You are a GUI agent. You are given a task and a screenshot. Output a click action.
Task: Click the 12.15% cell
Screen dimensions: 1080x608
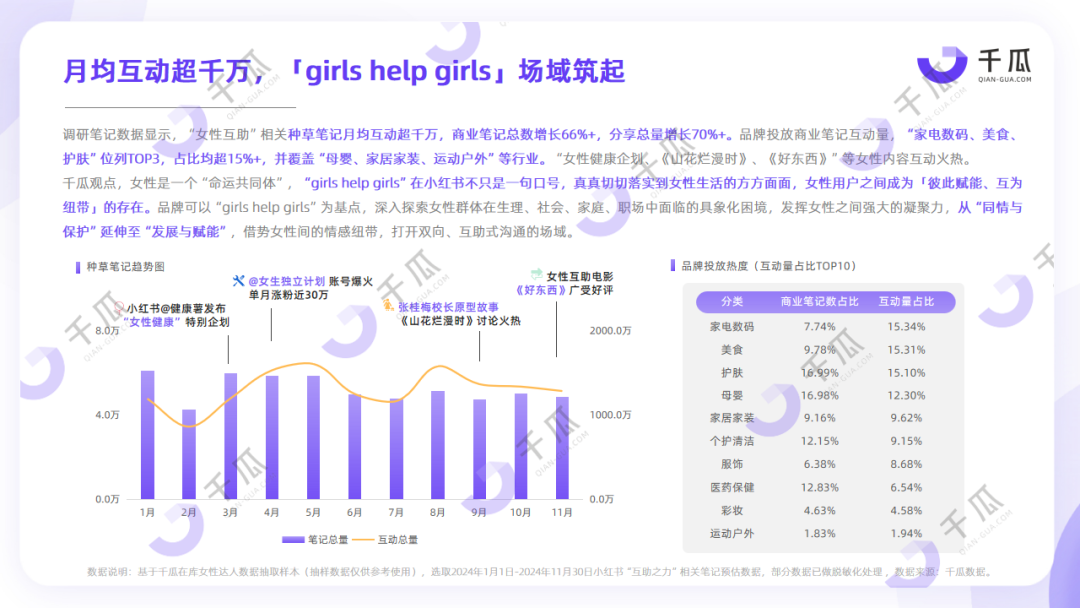819,441
